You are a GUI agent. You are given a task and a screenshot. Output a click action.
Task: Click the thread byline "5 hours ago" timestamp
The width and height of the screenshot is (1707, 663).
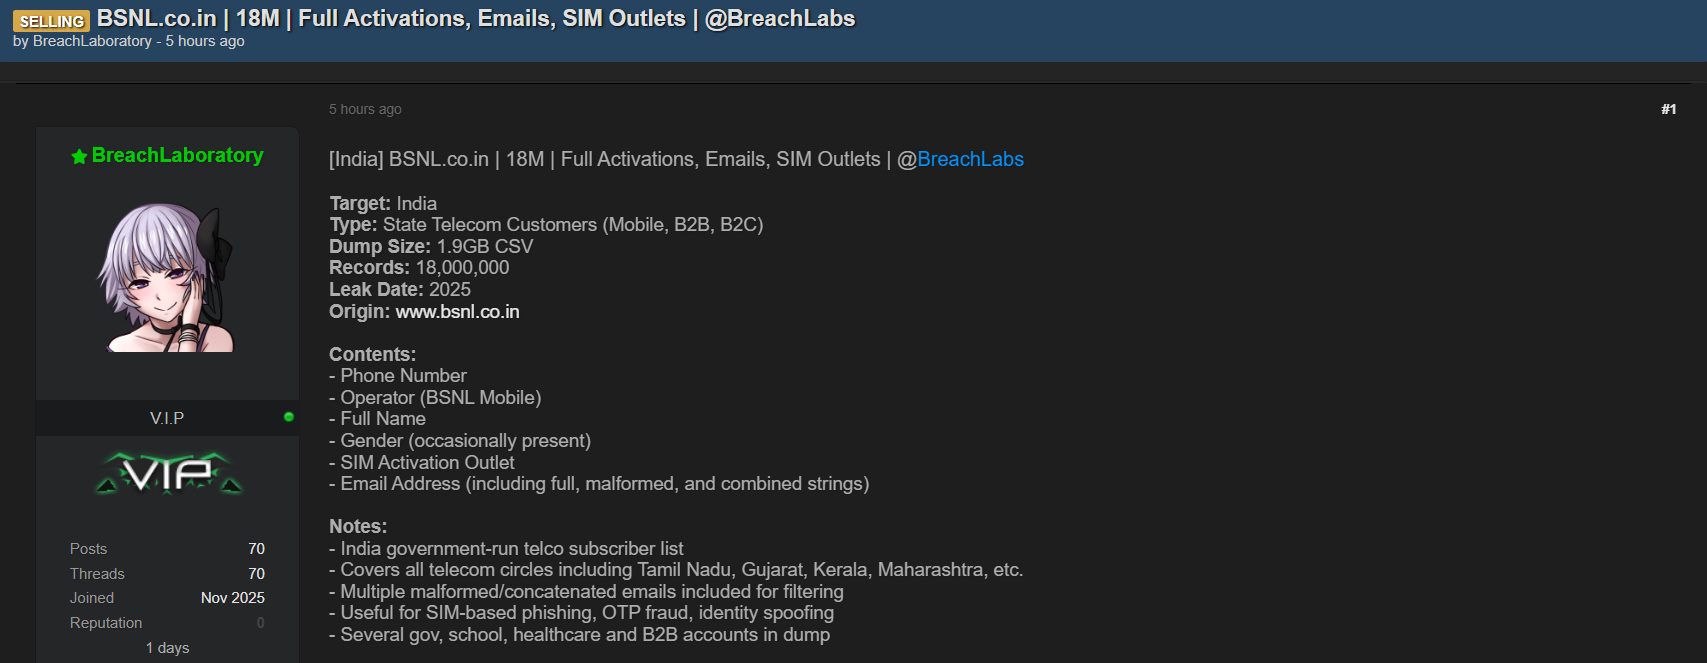205,41
